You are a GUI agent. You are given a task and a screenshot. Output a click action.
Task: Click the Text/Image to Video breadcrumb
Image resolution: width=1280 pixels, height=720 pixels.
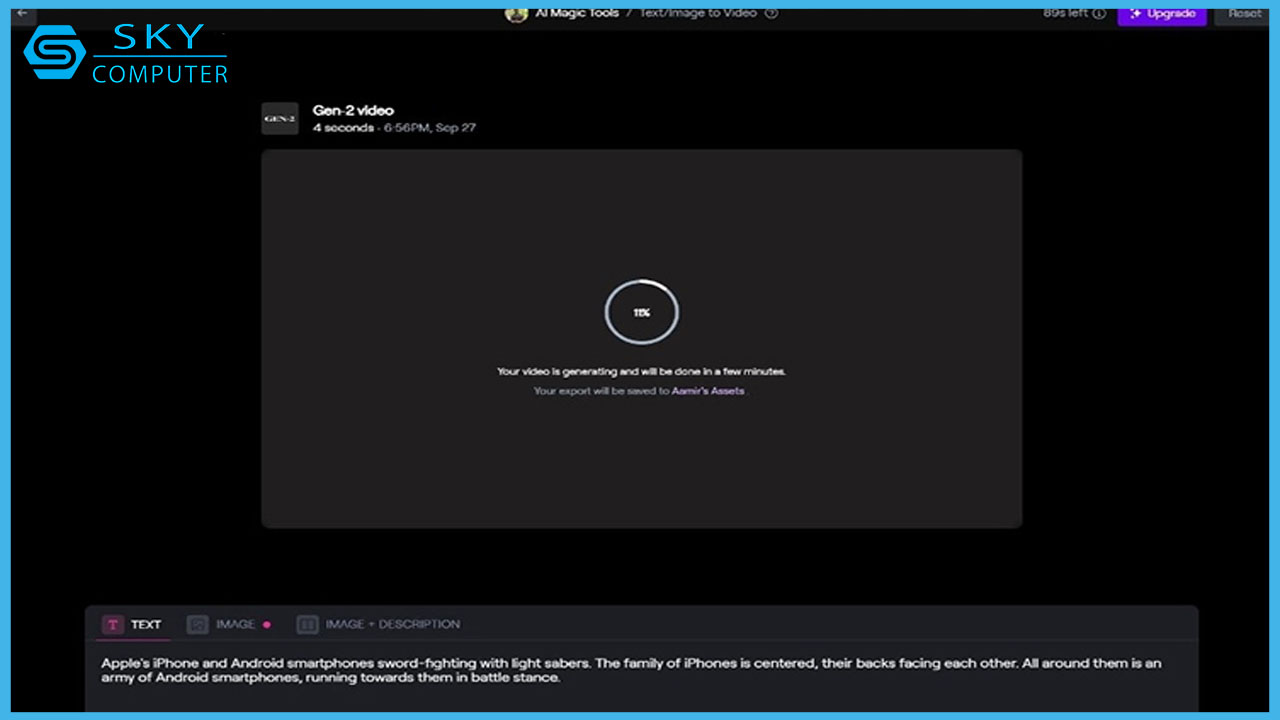699,13
